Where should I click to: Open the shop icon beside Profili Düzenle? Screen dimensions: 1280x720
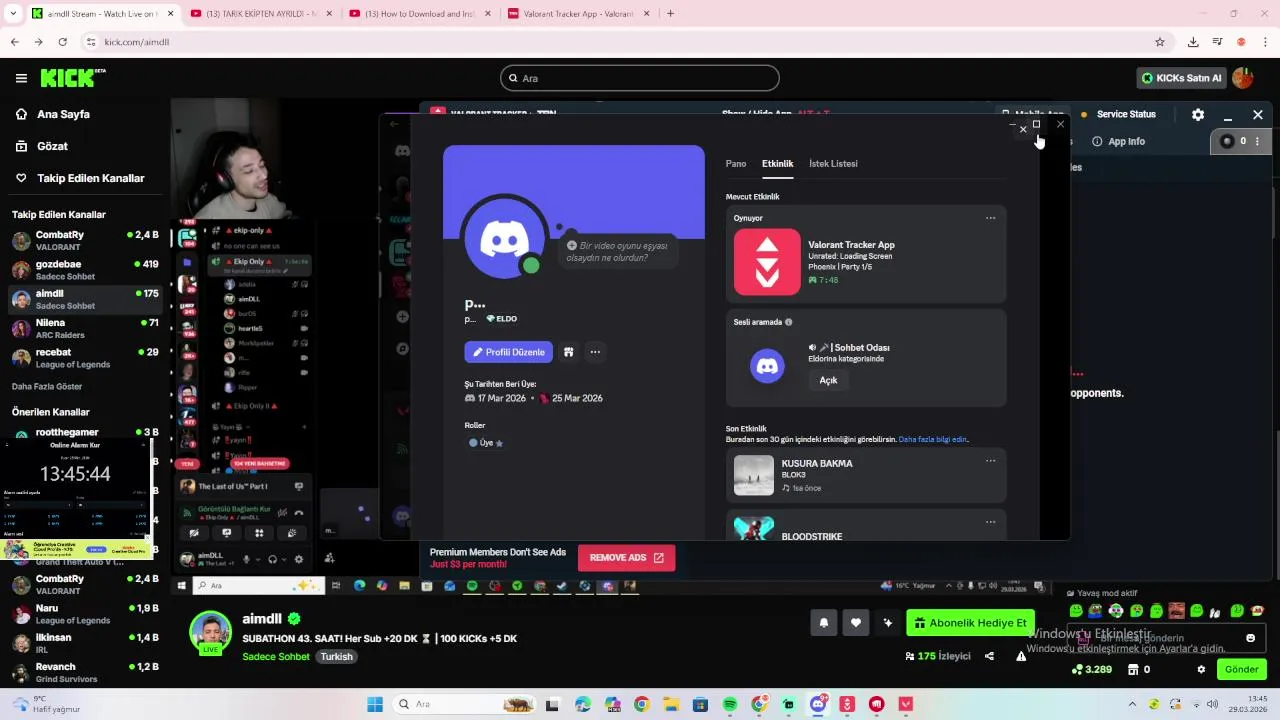(x=568, y=352)
